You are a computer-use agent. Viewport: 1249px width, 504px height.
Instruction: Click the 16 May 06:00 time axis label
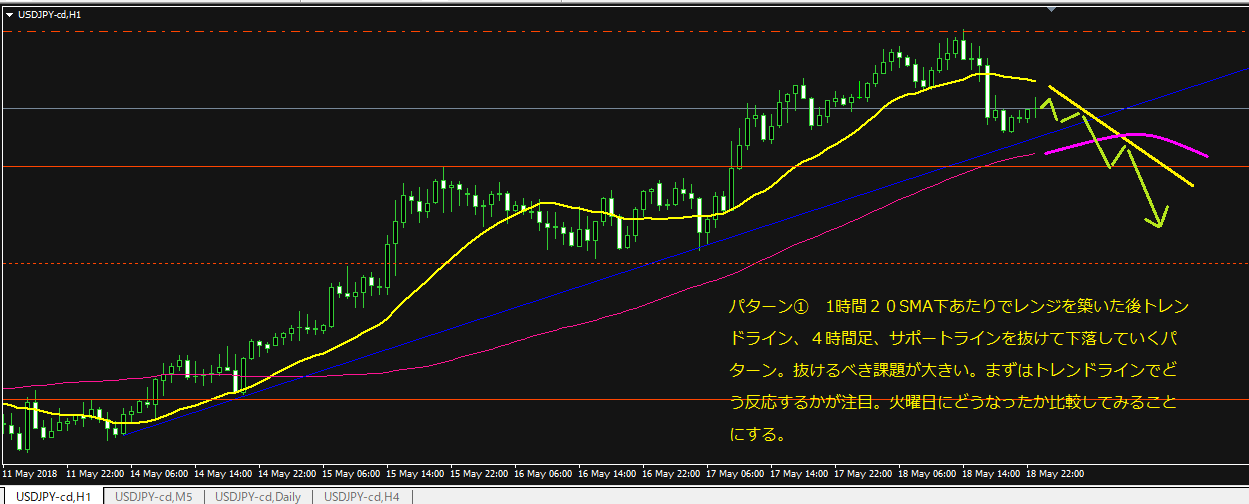pos(543,473)
